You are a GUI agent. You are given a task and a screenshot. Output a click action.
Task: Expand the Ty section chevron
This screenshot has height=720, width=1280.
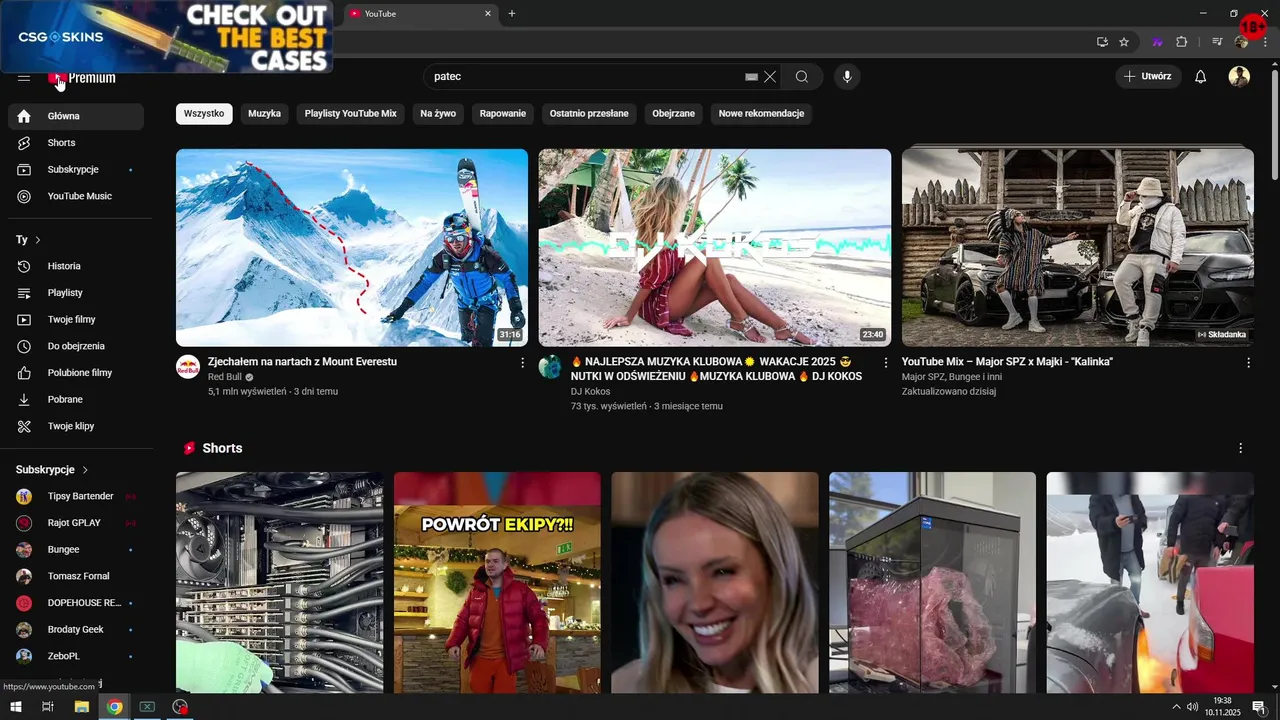(x=38, y=240)
